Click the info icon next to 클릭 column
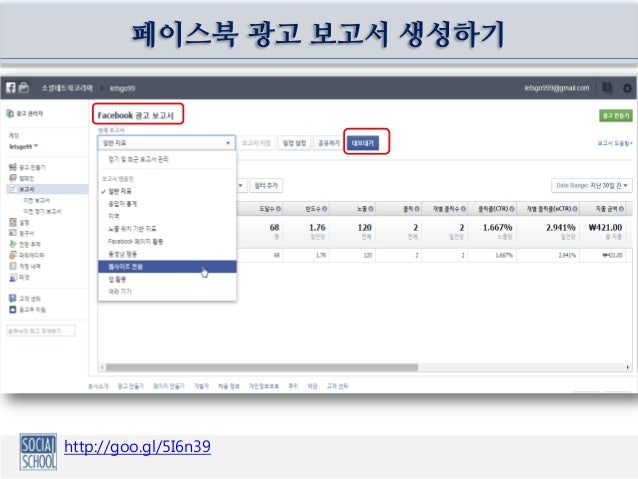638x479 pixels. click(417, 209)
